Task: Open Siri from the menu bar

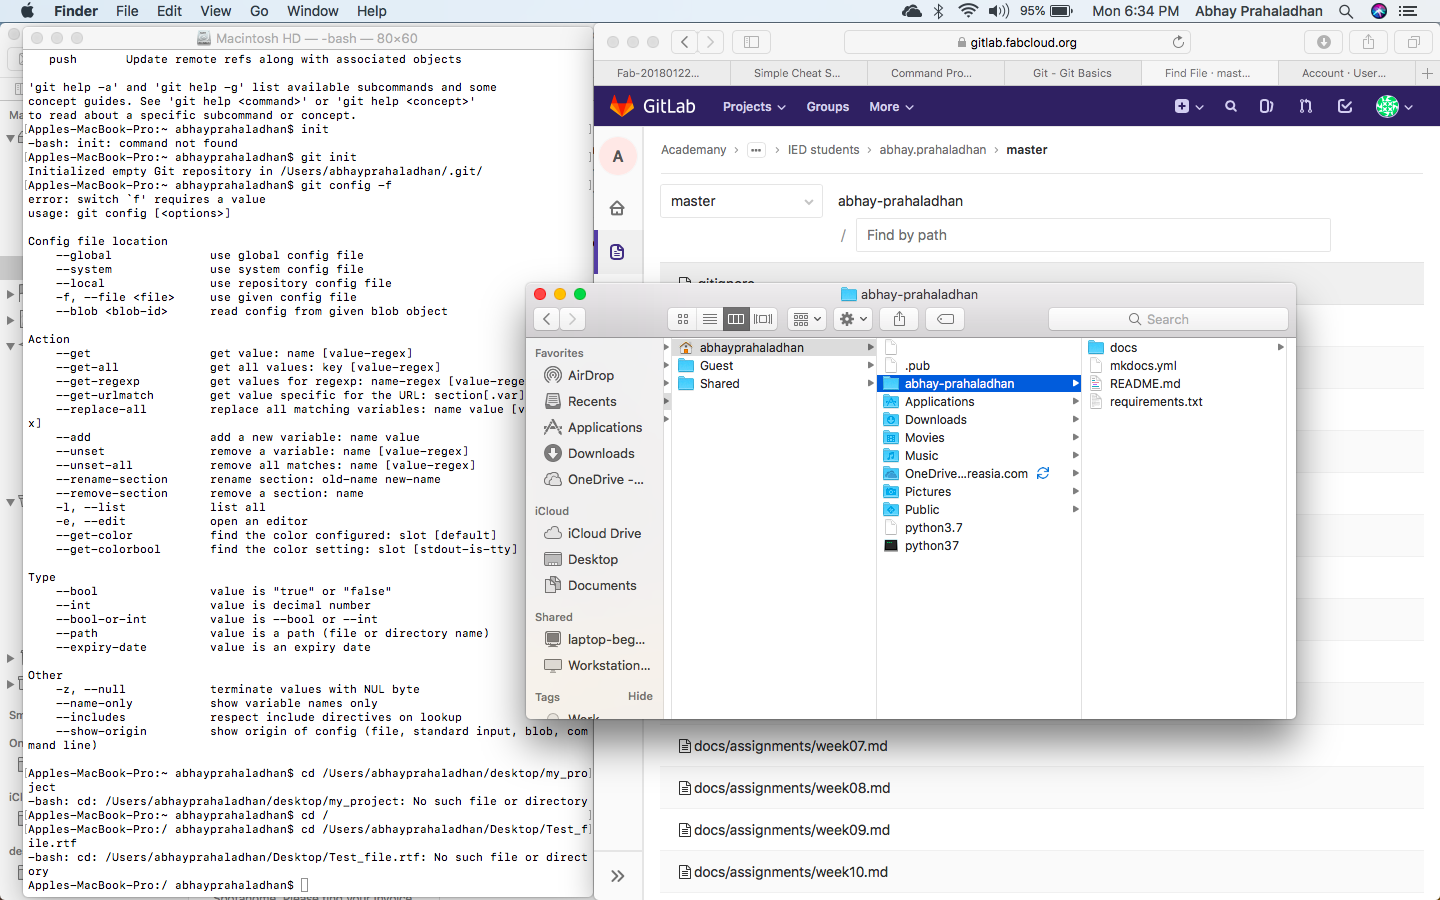Action: [x=1379, y=11]
